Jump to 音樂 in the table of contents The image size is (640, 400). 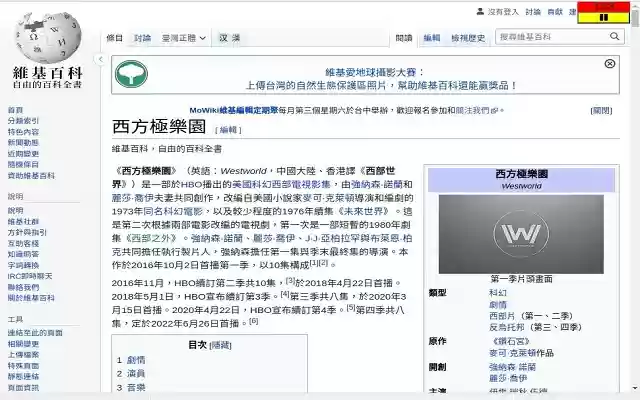tap(136, 387)
